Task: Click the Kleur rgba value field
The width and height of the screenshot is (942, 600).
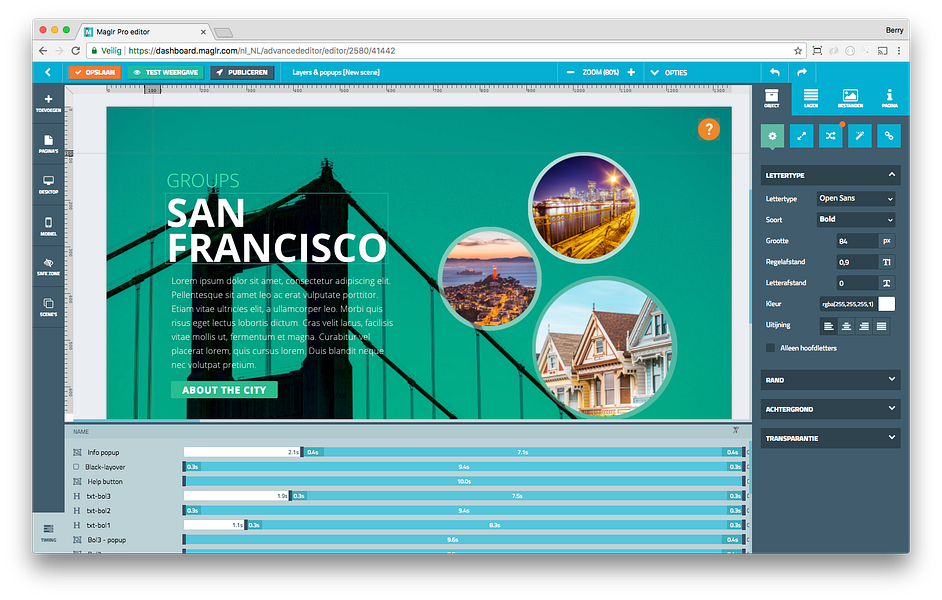Action: coord(848,304)
